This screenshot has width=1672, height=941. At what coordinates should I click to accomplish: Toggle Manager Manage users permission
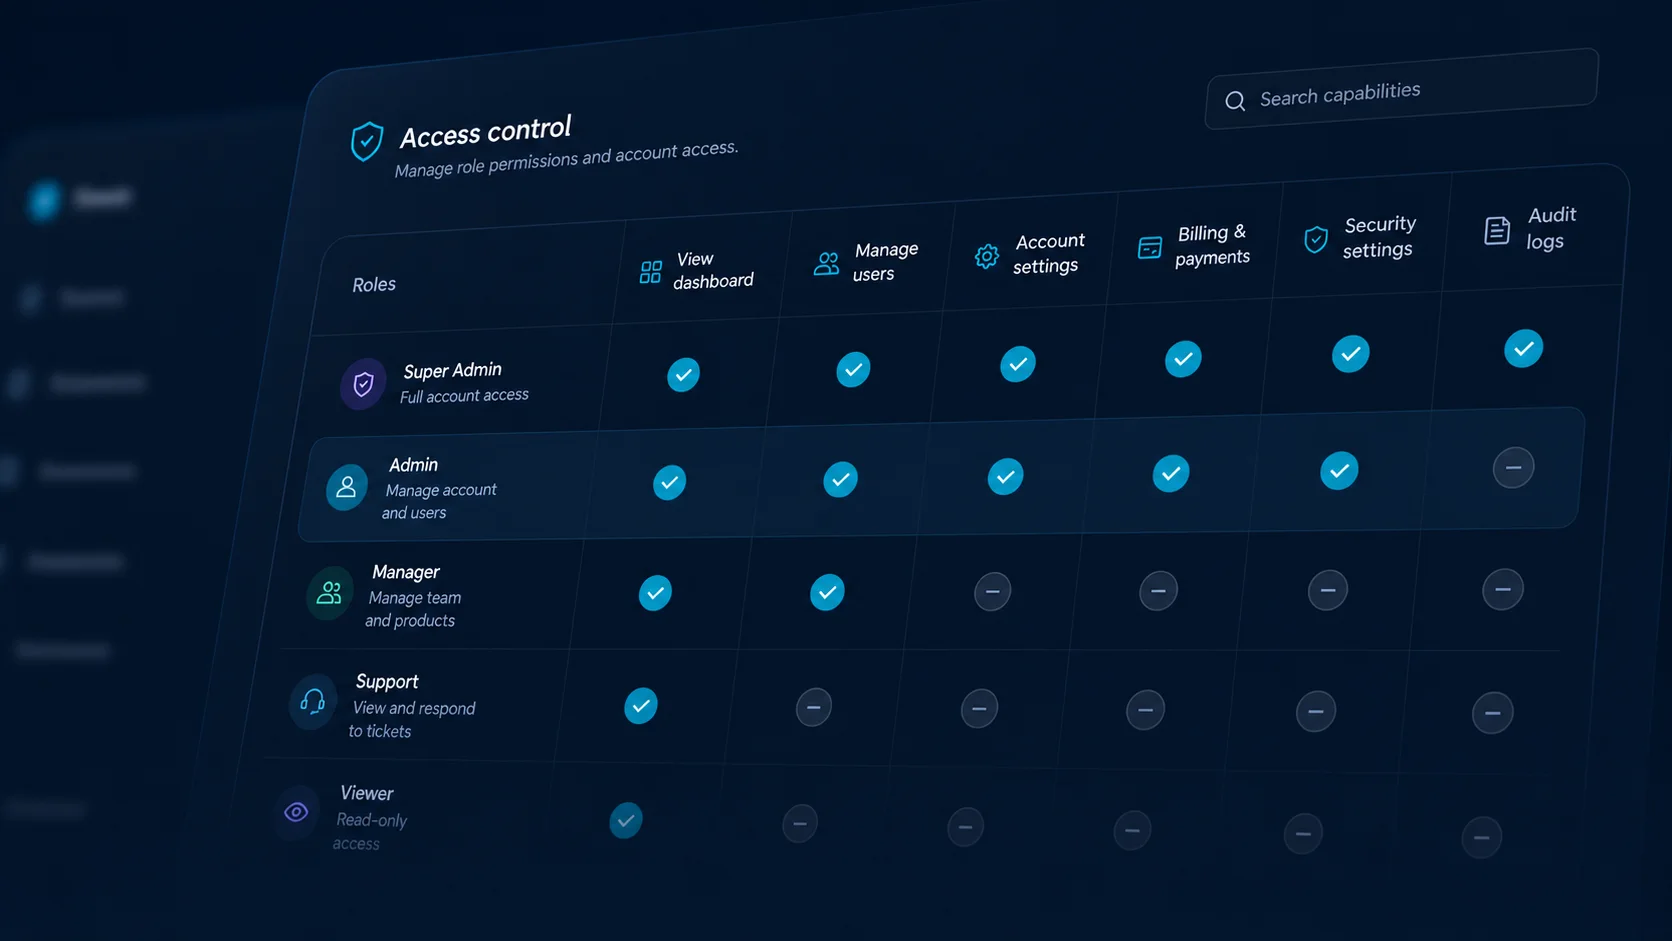827,592
